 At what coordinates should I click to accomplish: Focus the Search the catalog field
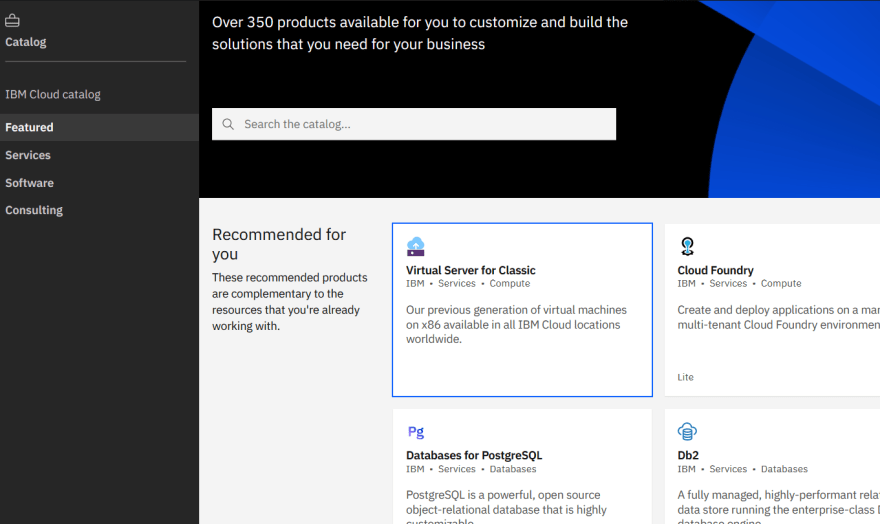414,124
